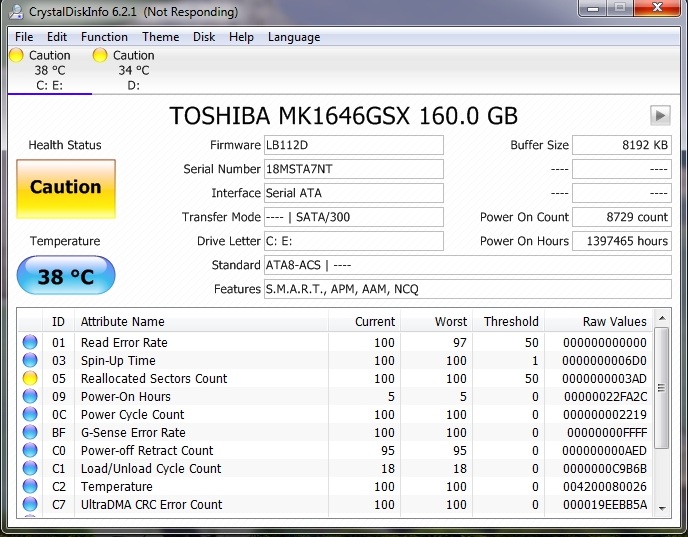Open the Theme menu
Viewport: 688px width, 537px height.
[x=160, y=37]
